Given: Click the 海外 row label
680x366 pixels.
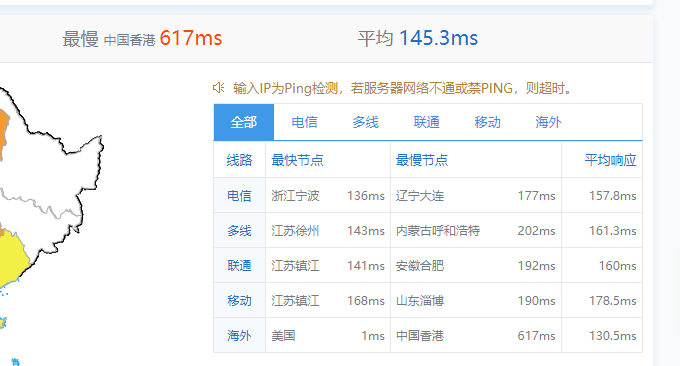Looking at the screenshot, I should pyautogui.click(x=239, y=336).
